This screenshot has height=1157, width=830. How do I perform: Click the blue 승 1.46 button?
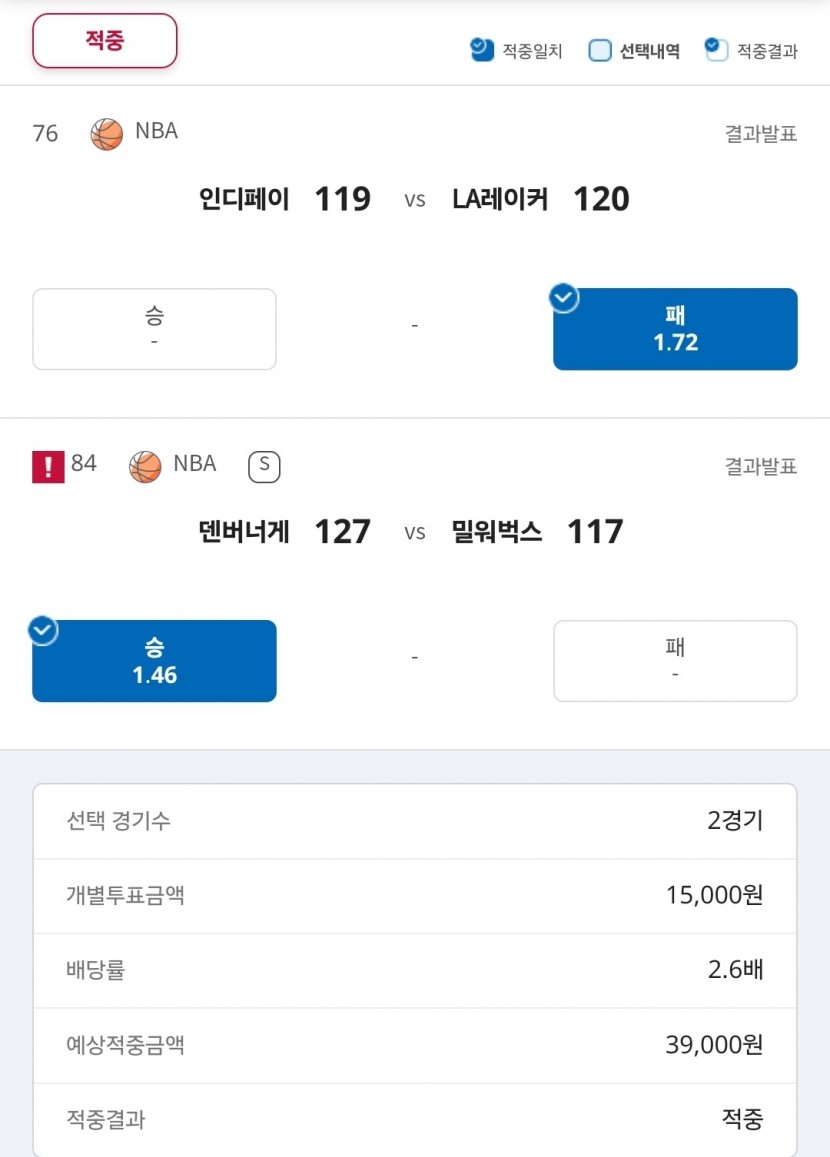[x=154, y=661]
